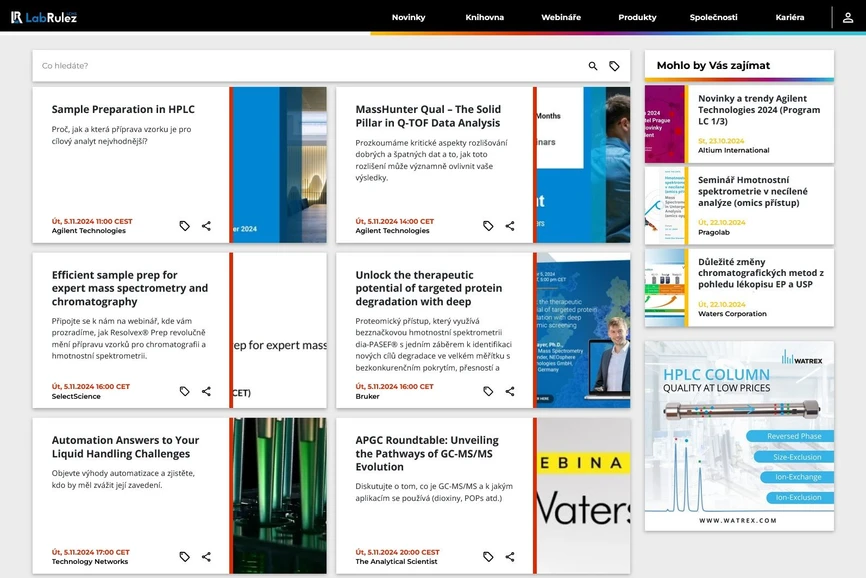Share the Sample Preparation in HPLC webinar

[206, 226]
